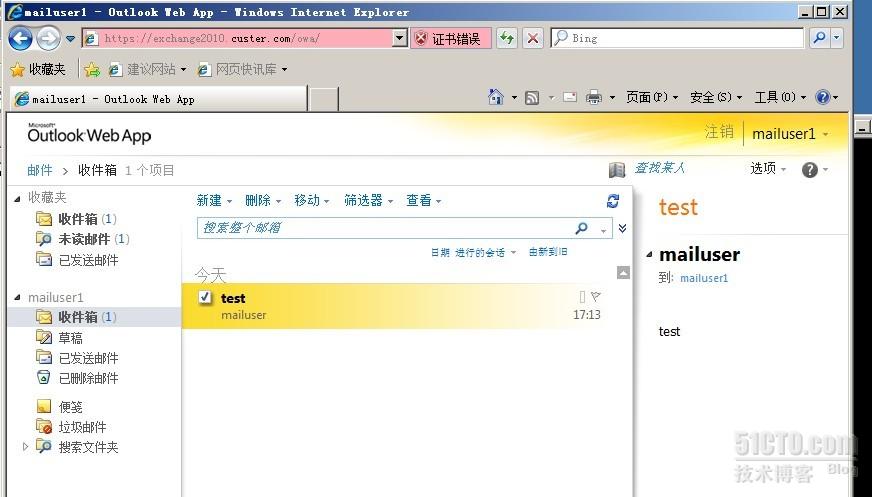
Task: Click the flag icon on test message
Action: click(x=596, y=296)
